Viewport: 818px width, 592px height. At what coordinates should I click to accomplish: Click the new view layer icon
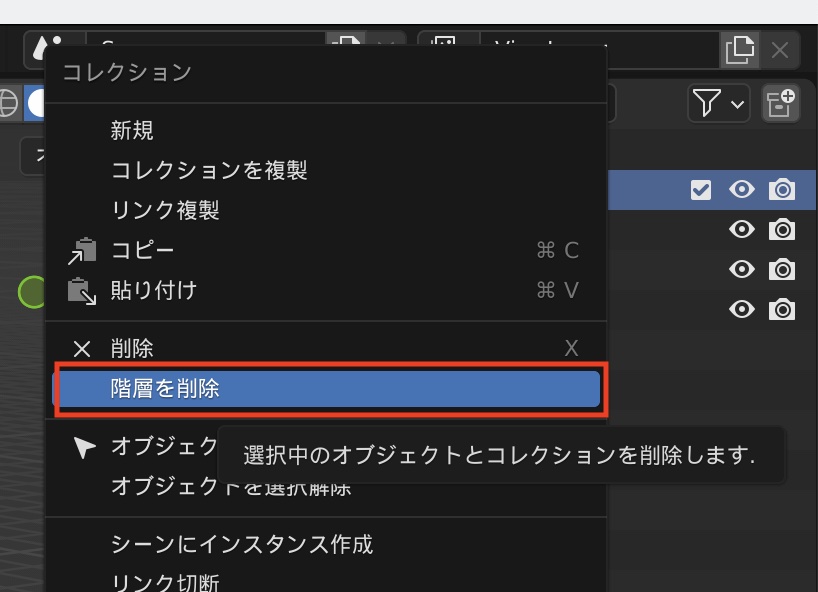(x=739, y=49)
